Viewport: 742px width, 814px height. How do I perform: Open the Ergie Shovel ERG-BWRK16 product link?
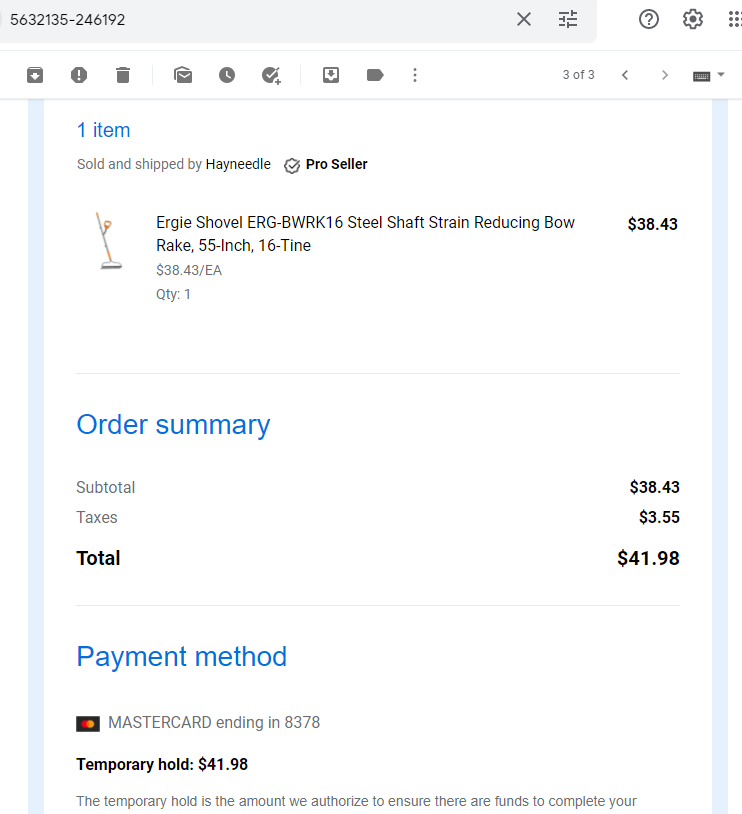click(365, 234)
